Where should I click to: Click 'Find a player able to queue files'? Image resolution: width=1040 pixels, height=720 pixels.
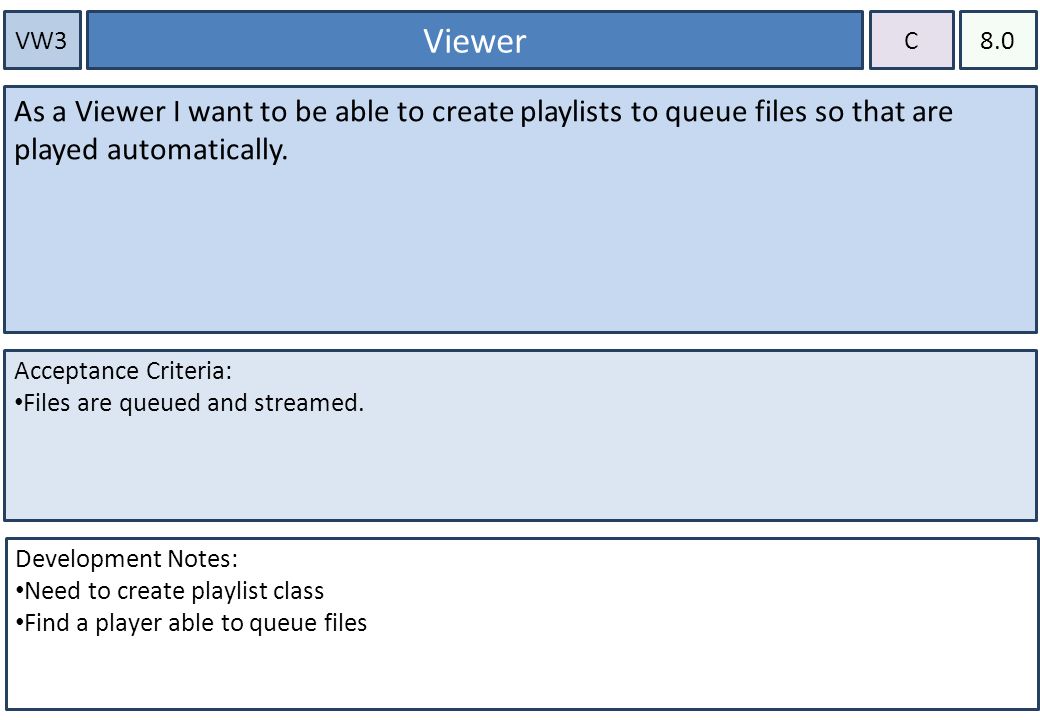(x=191, y=623)
